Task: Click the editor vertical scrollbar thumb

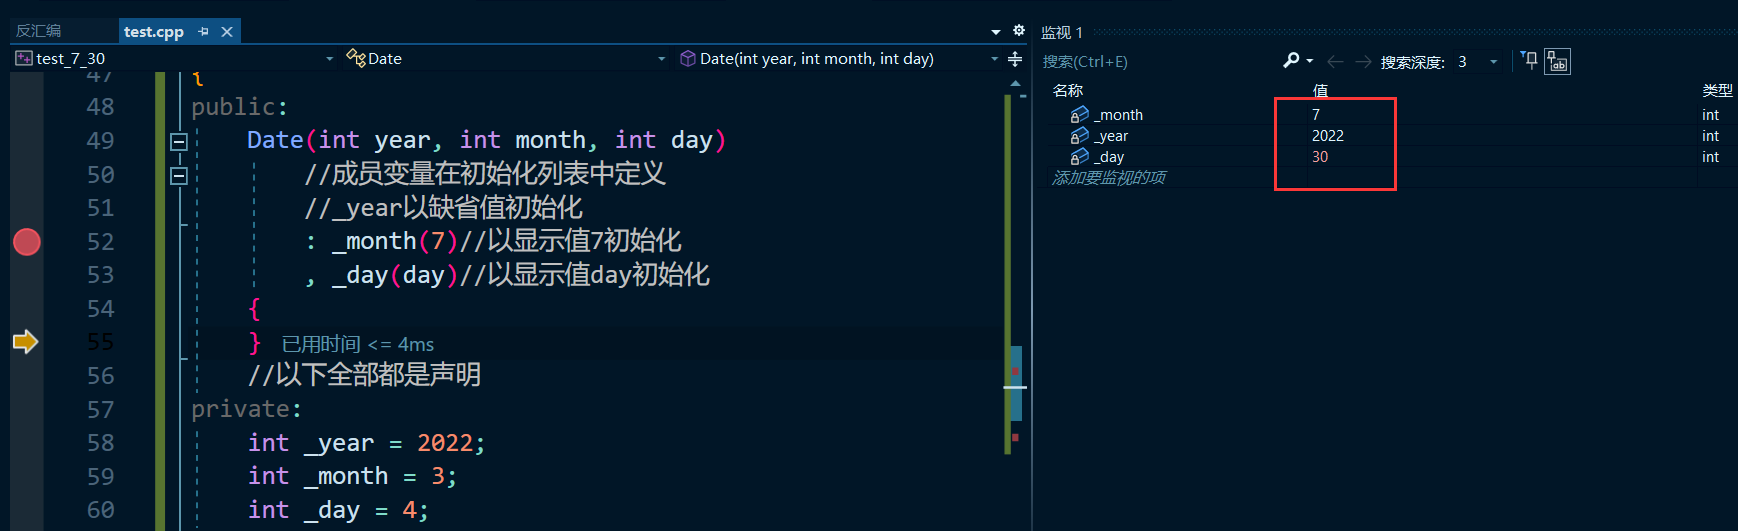Action: coord(1015,383)
